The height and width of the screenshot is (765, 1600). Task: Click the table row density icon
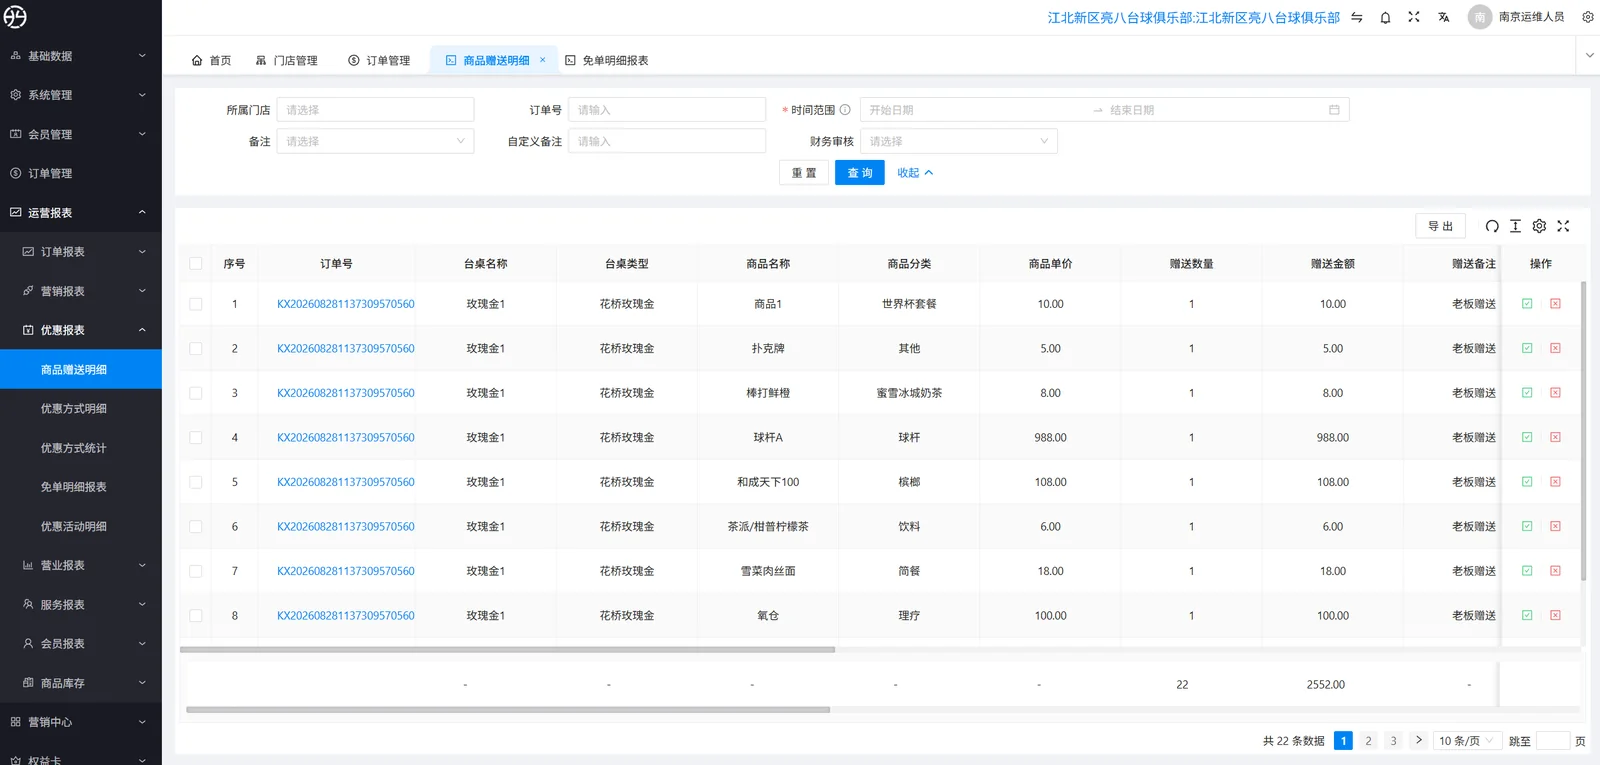point(1515,226)
